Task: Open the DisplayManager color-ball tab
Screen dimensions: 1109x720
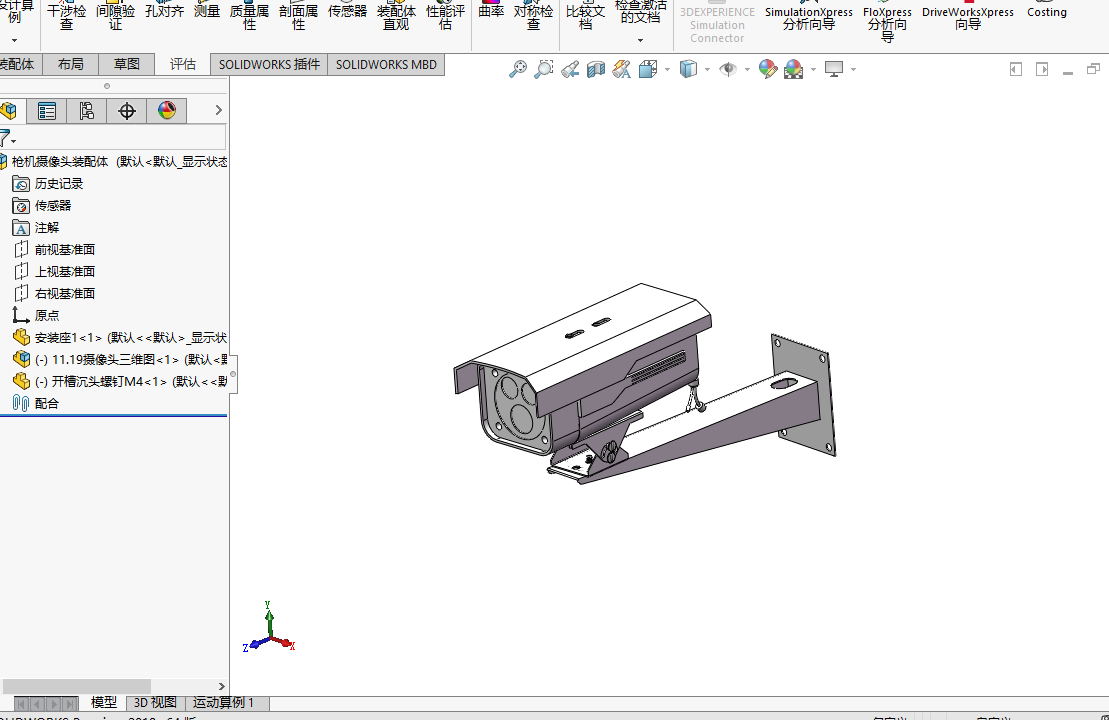Action: click(x=167, y=111)
